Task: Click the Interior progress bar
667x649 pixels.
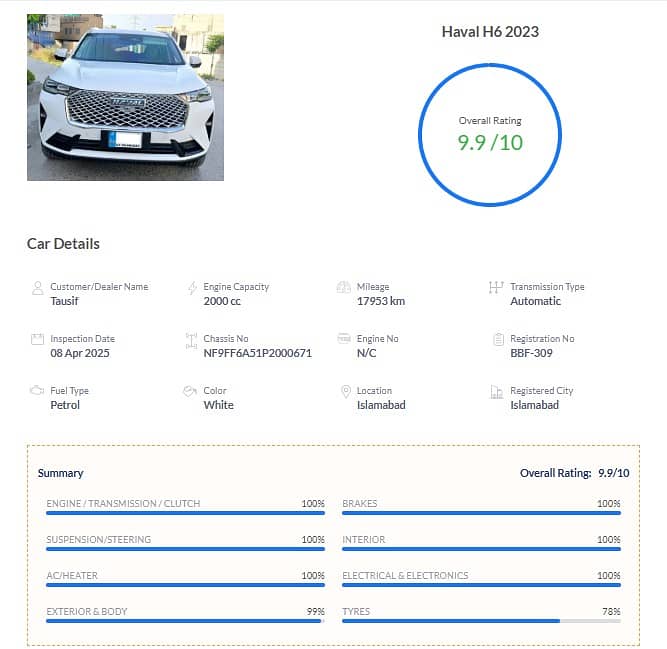Action: 482,549
